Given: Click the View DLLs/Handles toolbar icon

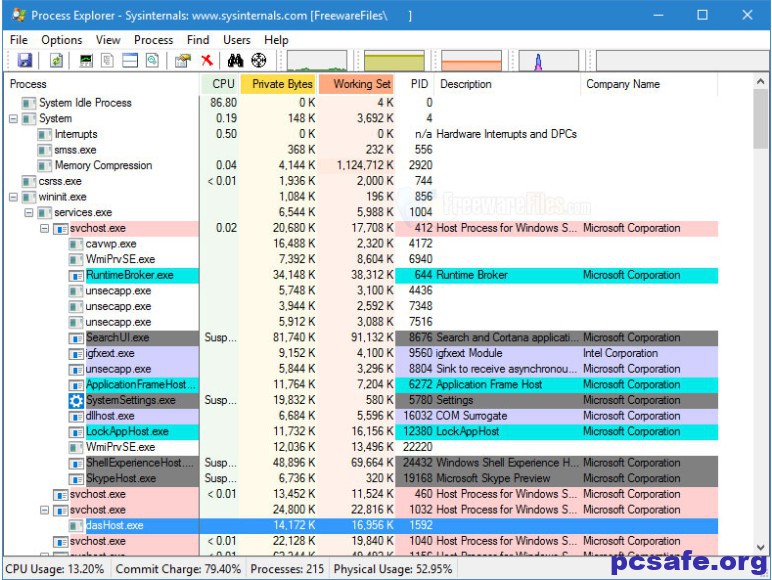Looking at the screenshot, I should click(x=152, y=61).
